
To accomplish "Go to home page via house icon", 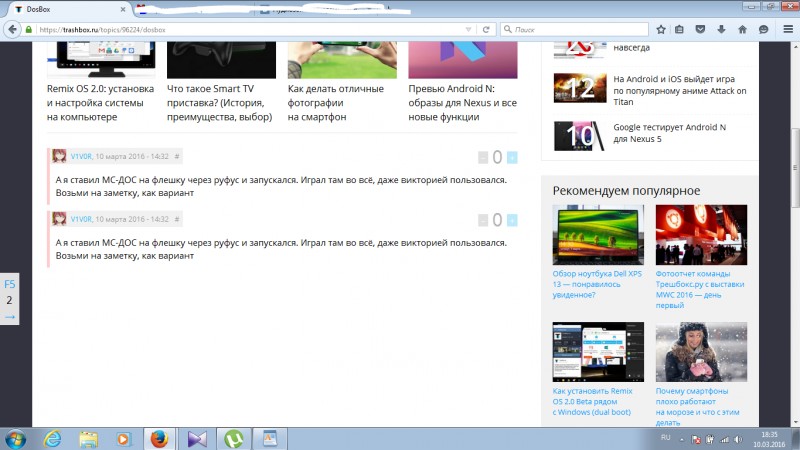I will 742,30.
